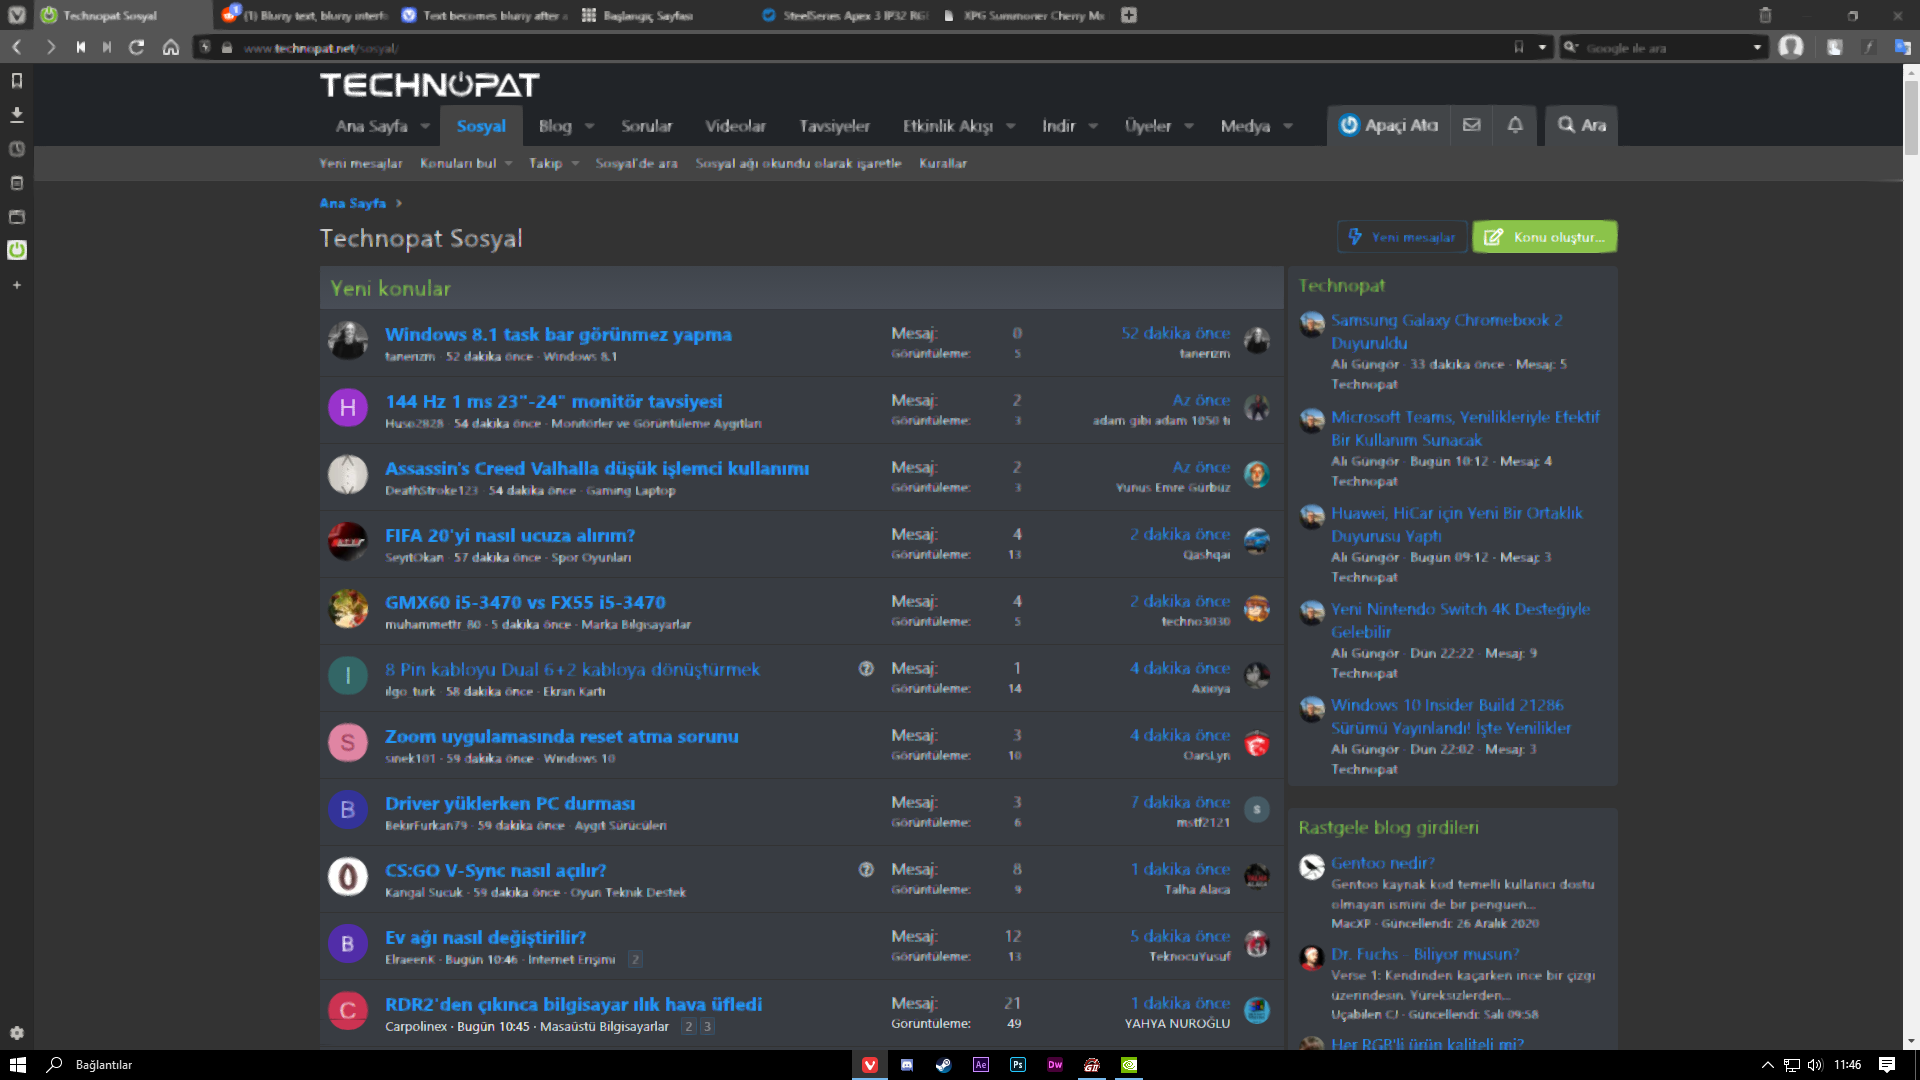Open closed tabs trash can
Image resolution: width=1920 pixels, height=1080 pixels.
(x=1765, y=15)
